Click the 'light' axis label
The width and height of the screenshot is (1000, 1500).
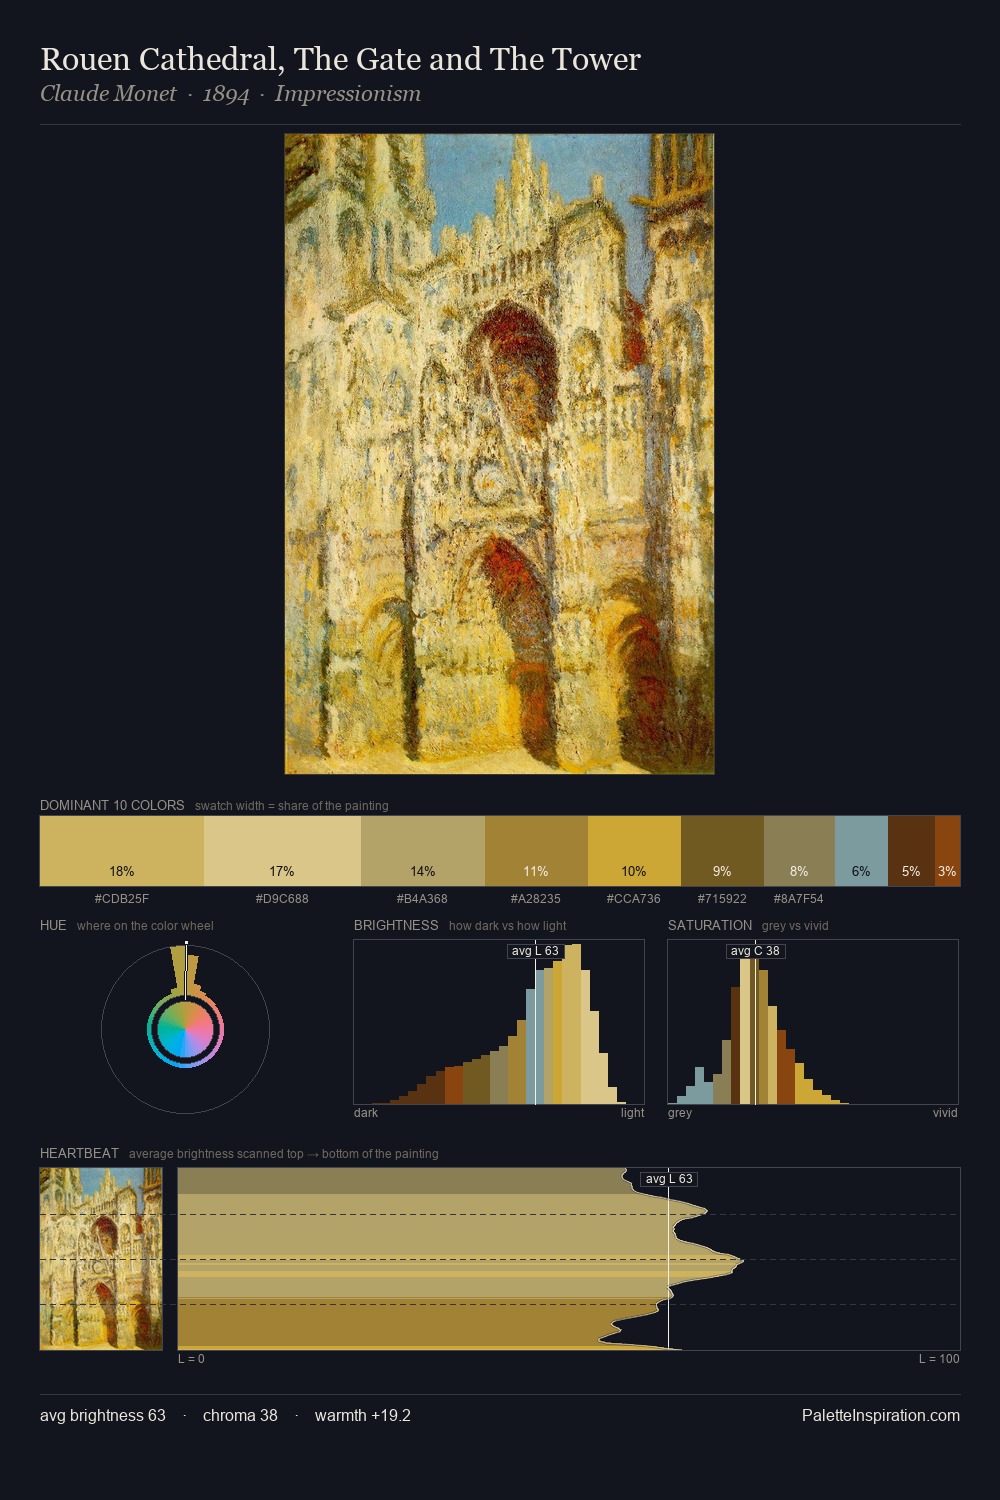pos(633,1113)
